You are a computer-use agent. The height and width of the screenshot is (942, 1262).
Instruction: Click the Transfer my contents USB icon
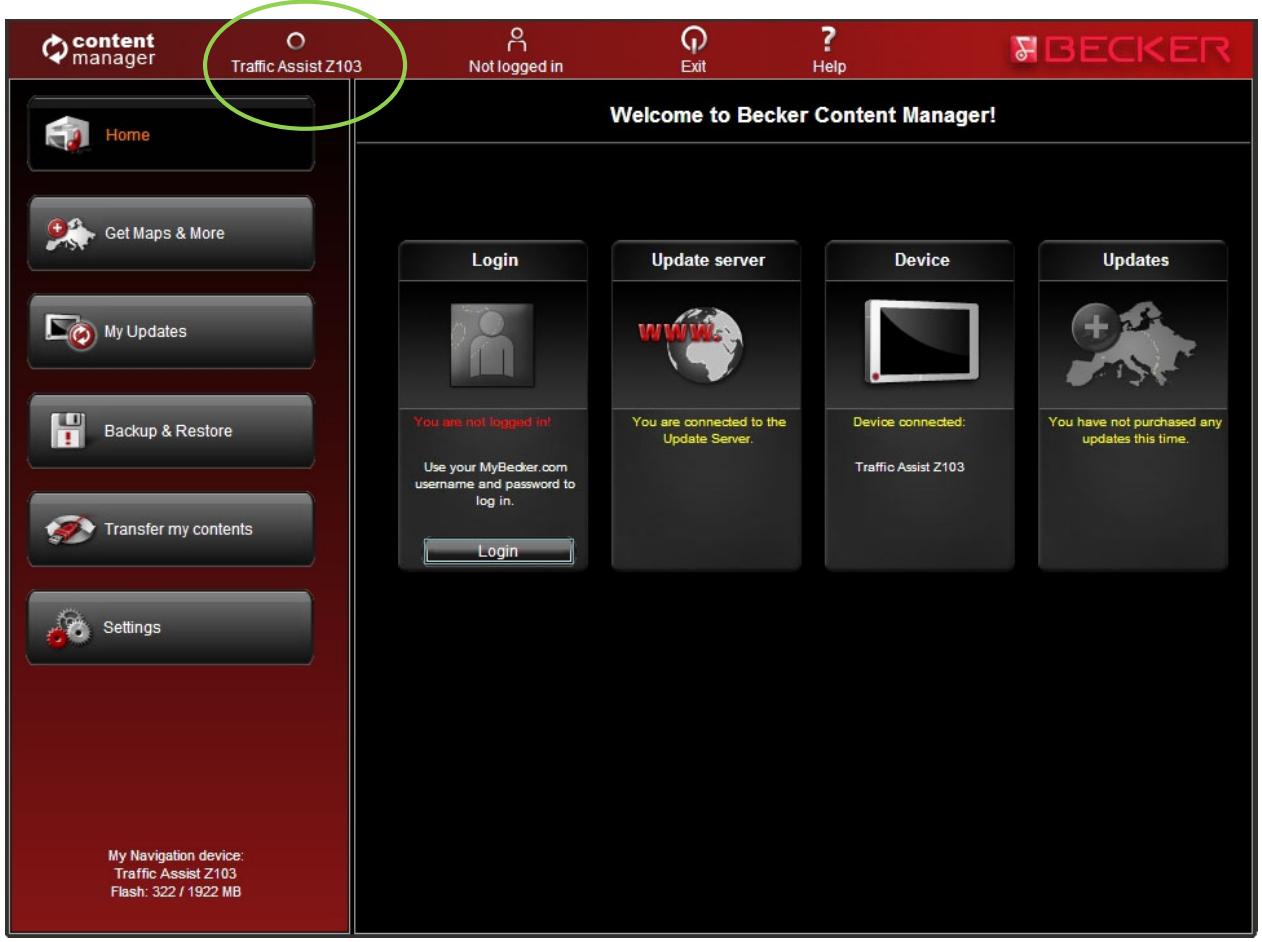[x=69, y=530]
